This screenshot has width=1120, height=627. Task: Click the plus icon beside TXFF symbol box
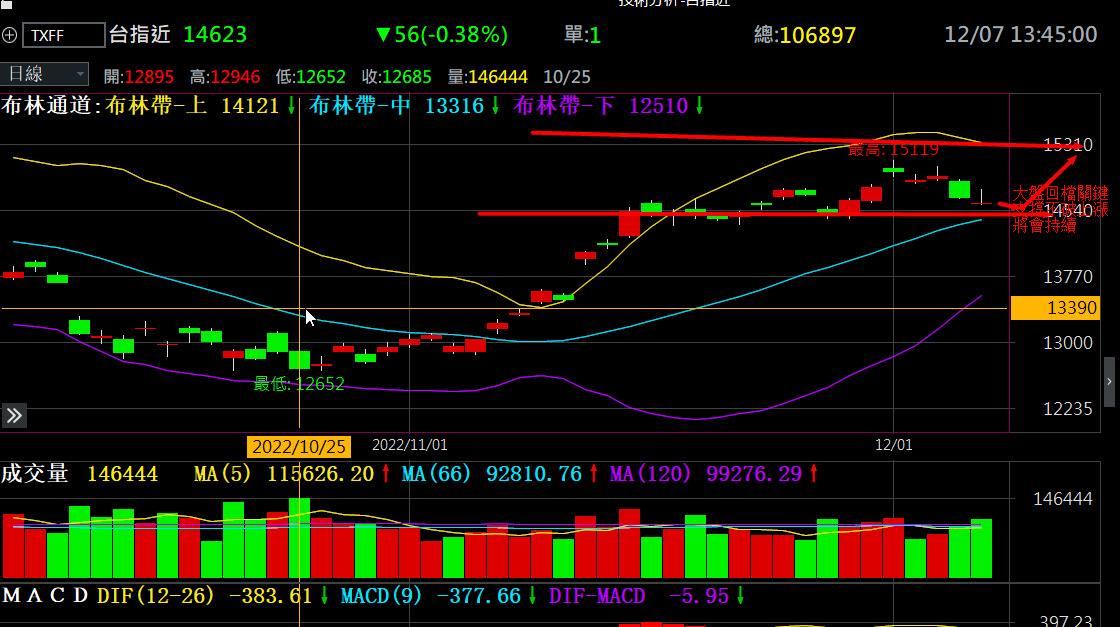tap(10, 35)
